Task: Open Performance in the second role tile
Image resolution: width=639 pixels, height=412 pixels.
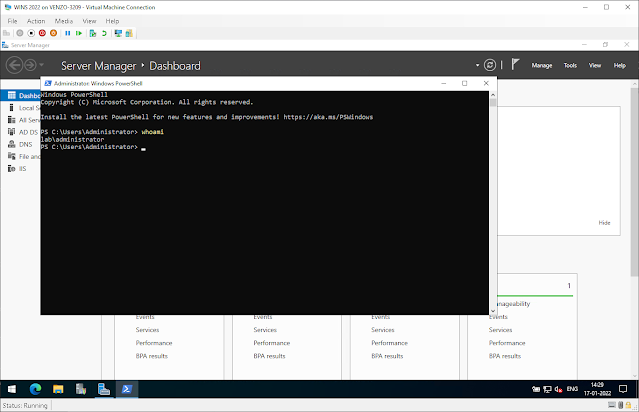Action: (x=272, y=343)
